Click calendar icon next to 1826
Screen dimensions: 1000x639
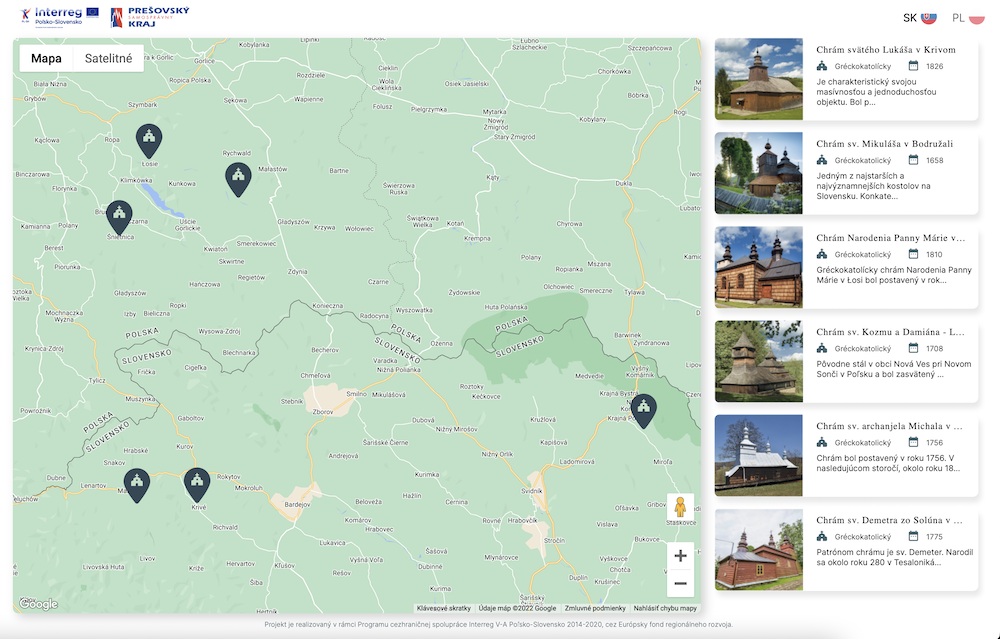pyautogui.click(x=913, y=66)
